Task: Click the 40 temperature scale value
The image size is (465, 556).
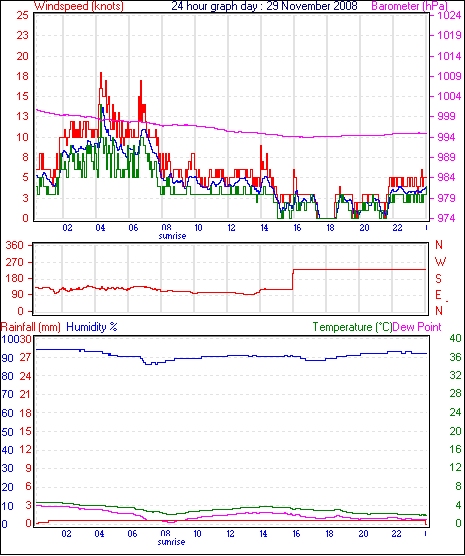Action: [455, 338]
